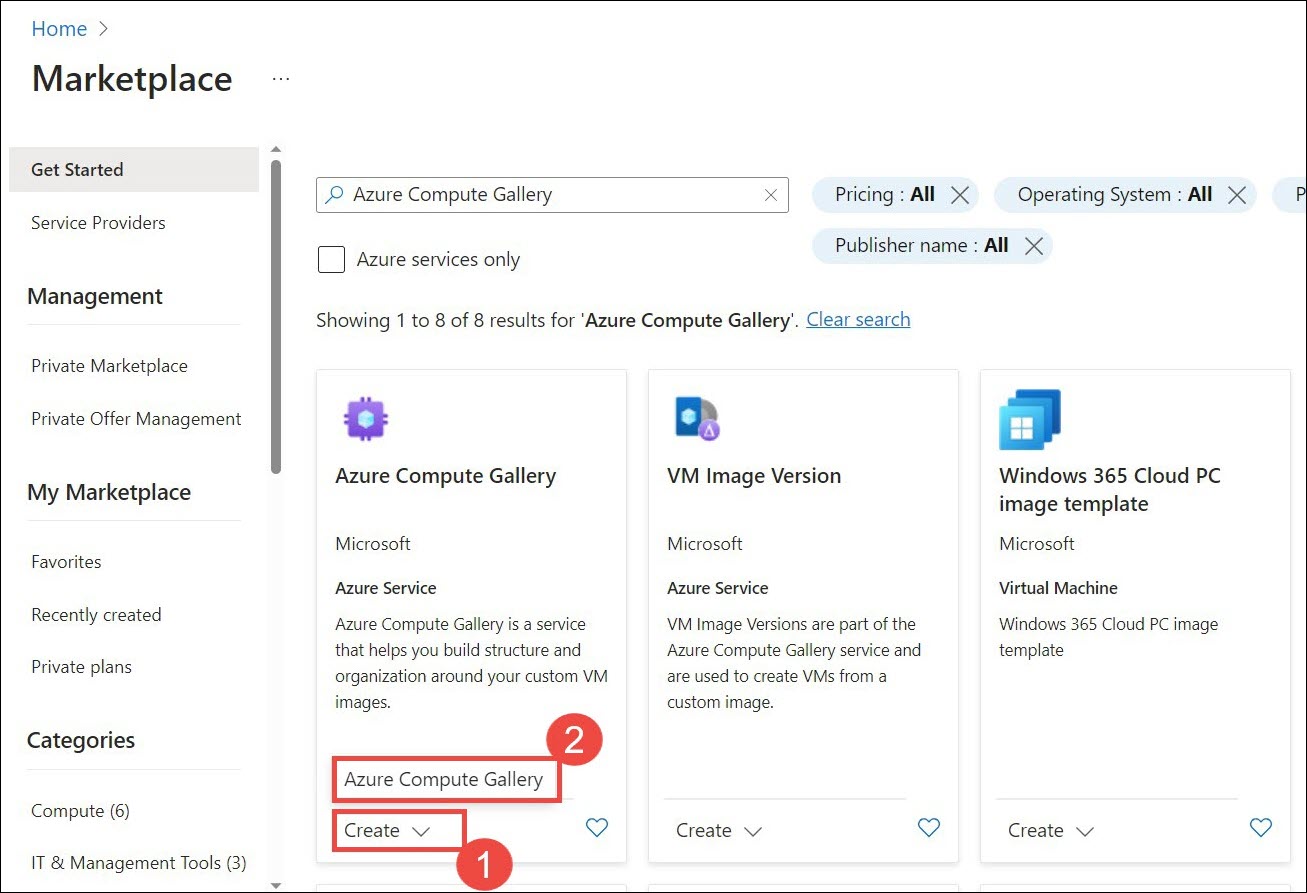
Task: Click Microsoft publisher on Azure Compute Gallery card
Action: click(x=373, y=544)
